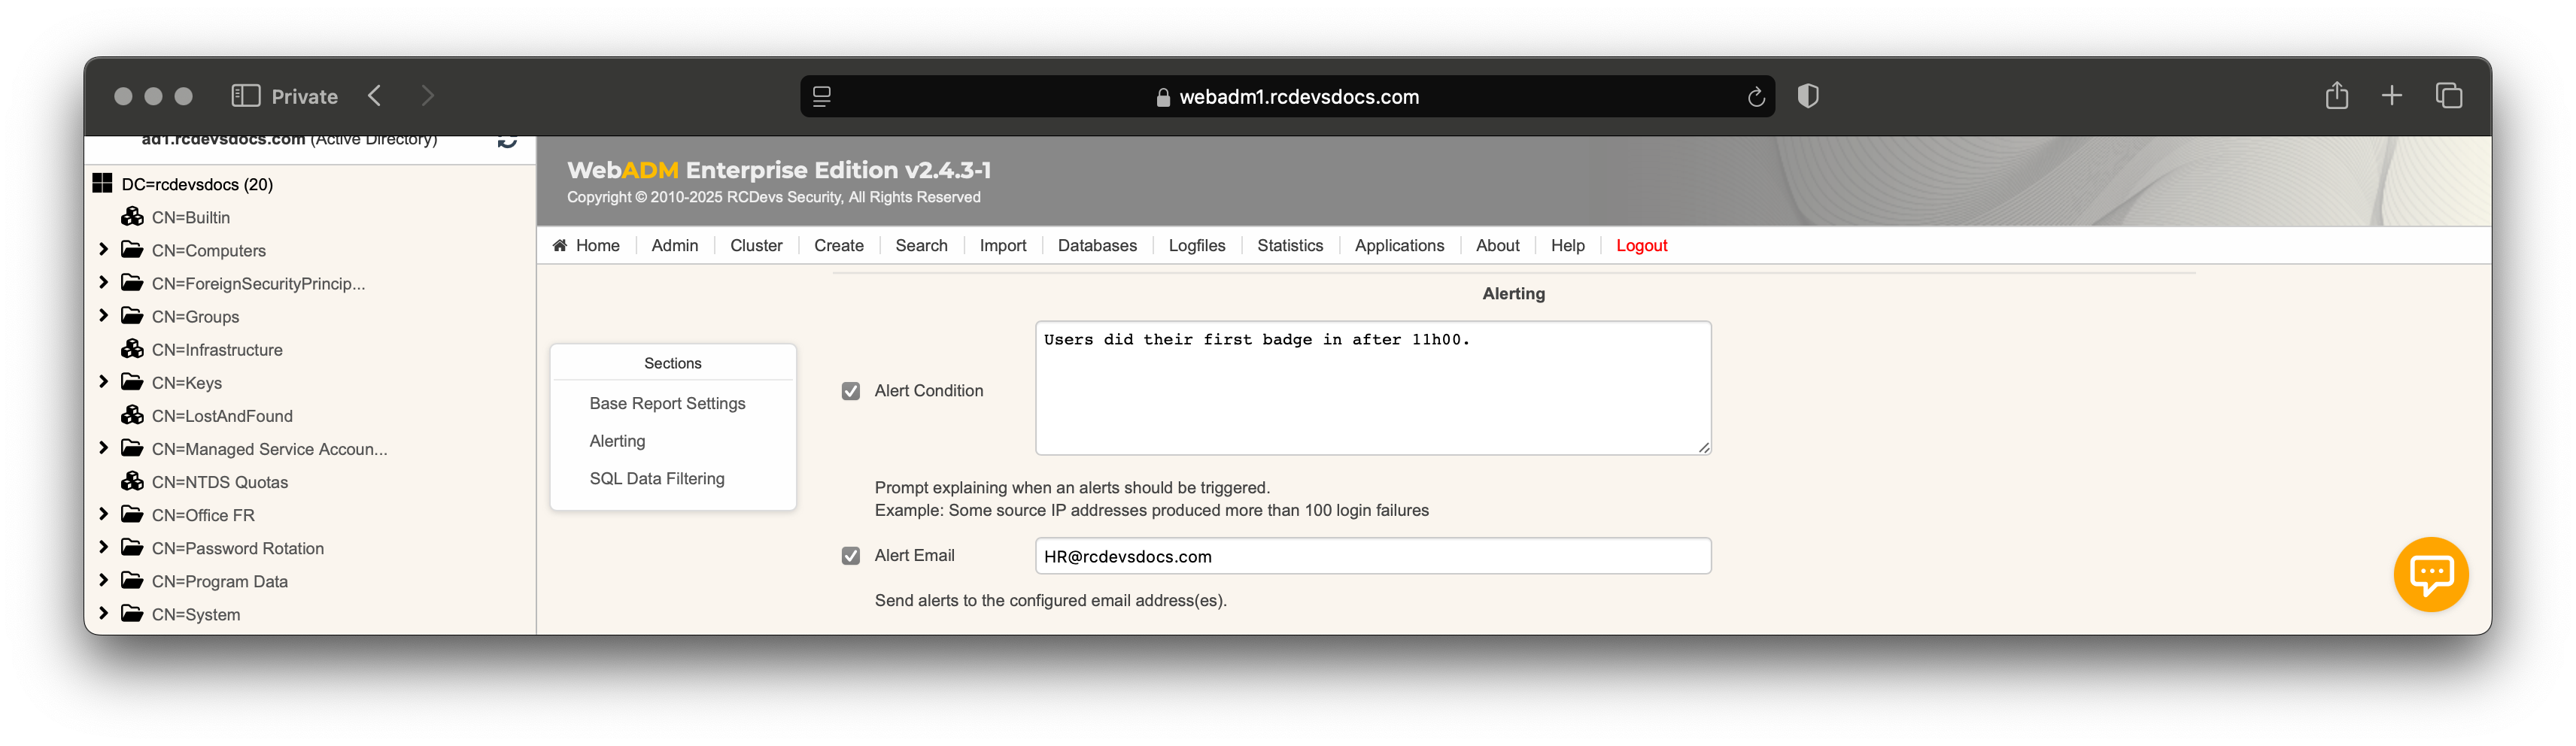Open the Import menu
The width and height of the screenshot is (2576, 746).
(x=1003, y=245)
